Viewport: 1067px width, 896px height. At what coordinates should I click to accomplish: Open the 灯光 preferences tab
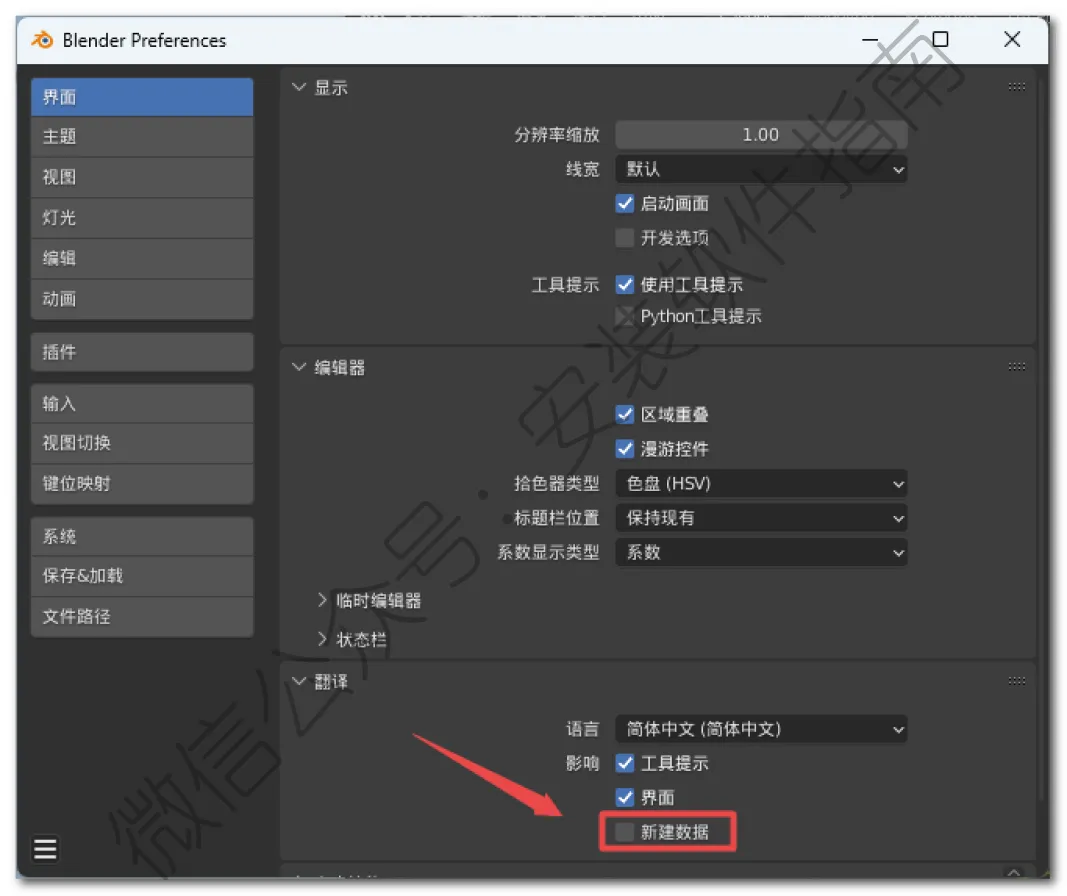[142, 218]
